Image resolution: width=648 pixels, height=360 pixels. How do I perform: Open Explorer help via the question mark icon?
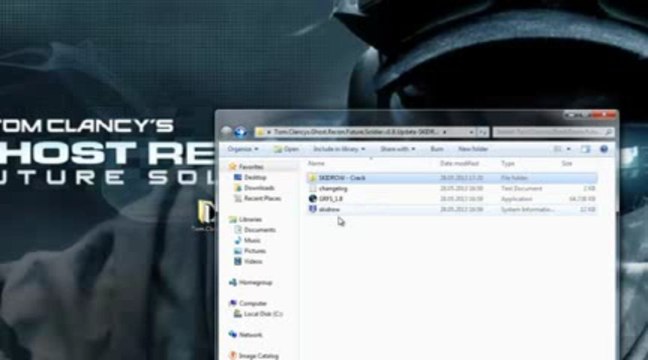[604, 149]
